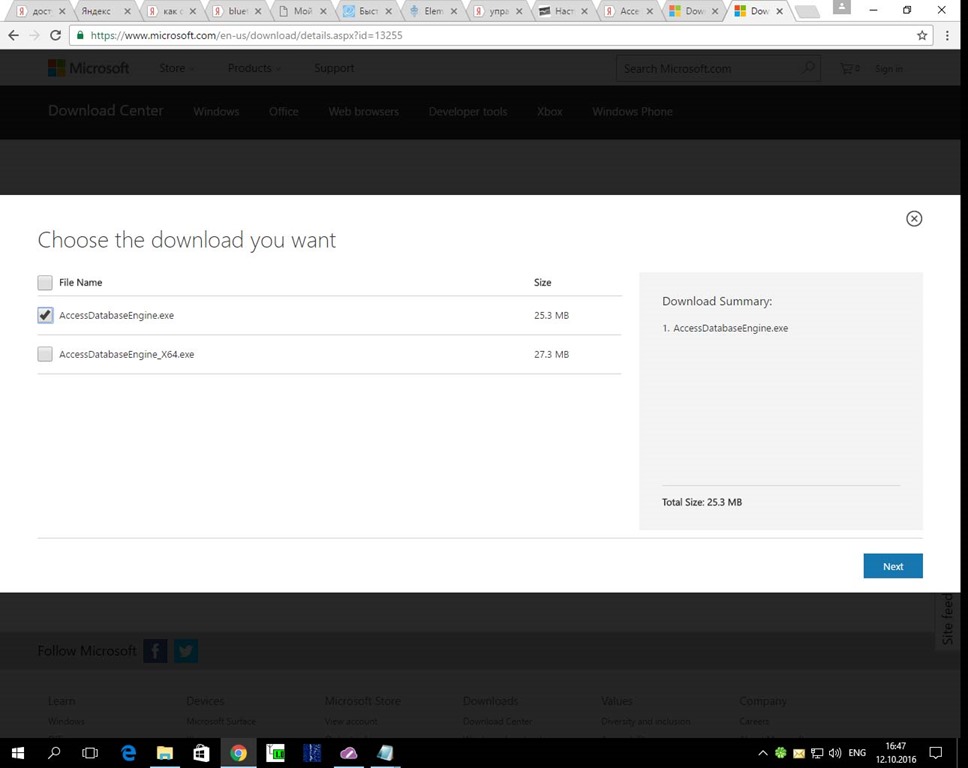Click the volume speaker tray icon
This screenshot has height=768, width=968.
point(835,753)
